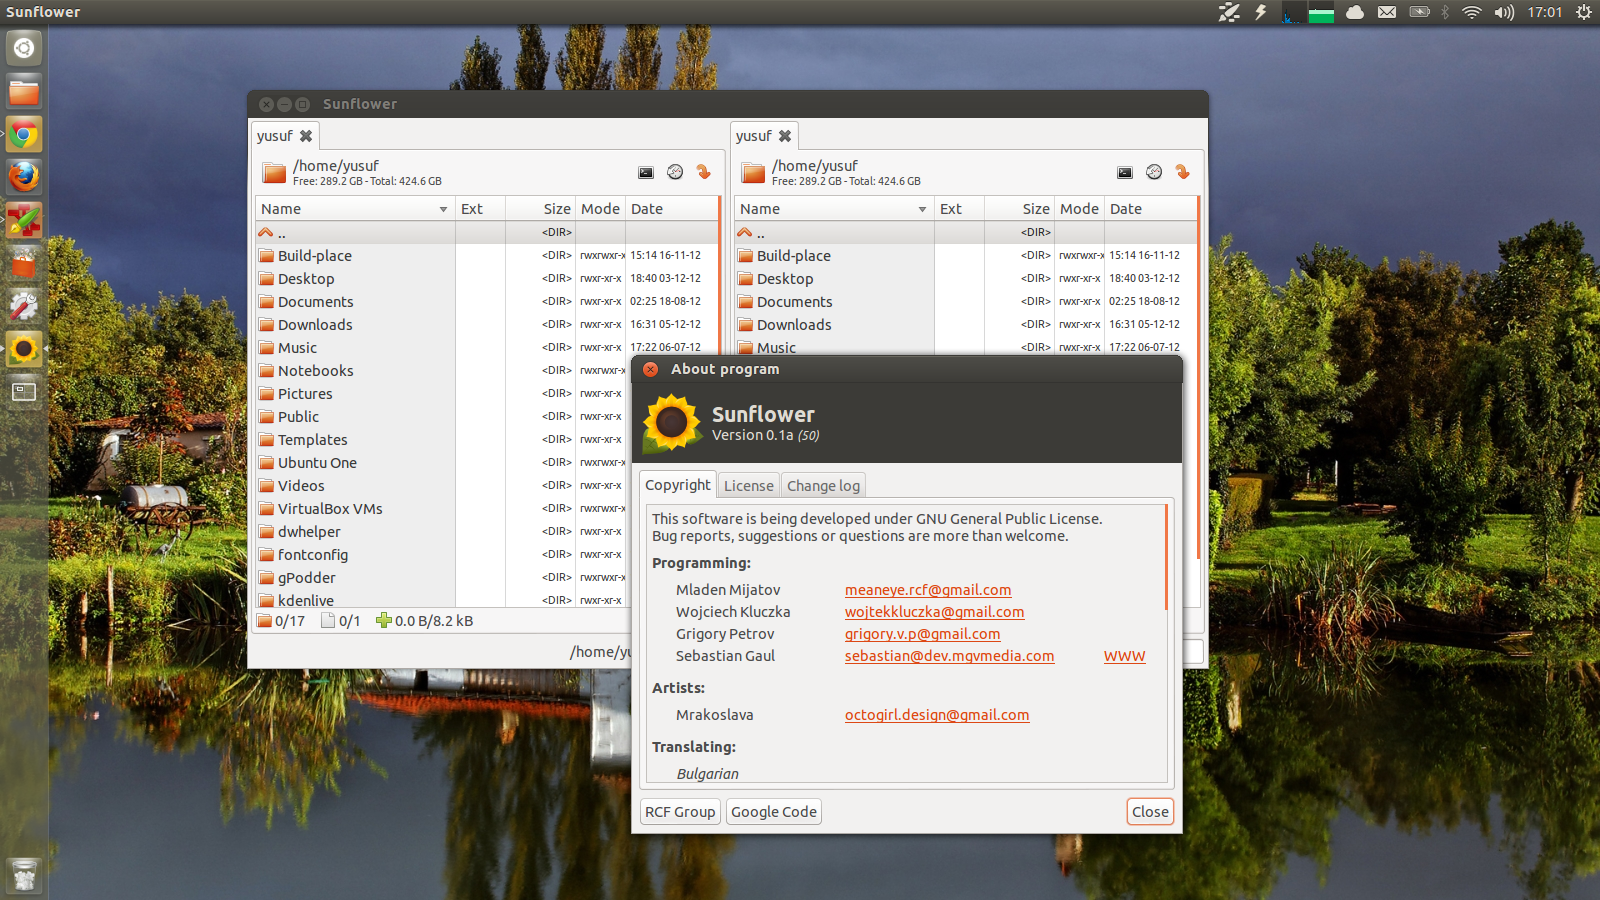Image resolution: width=1600 pixels, height=900 pixels.
Task: Select Downloads folder in the right pane
Action: [x=966, y=325]
